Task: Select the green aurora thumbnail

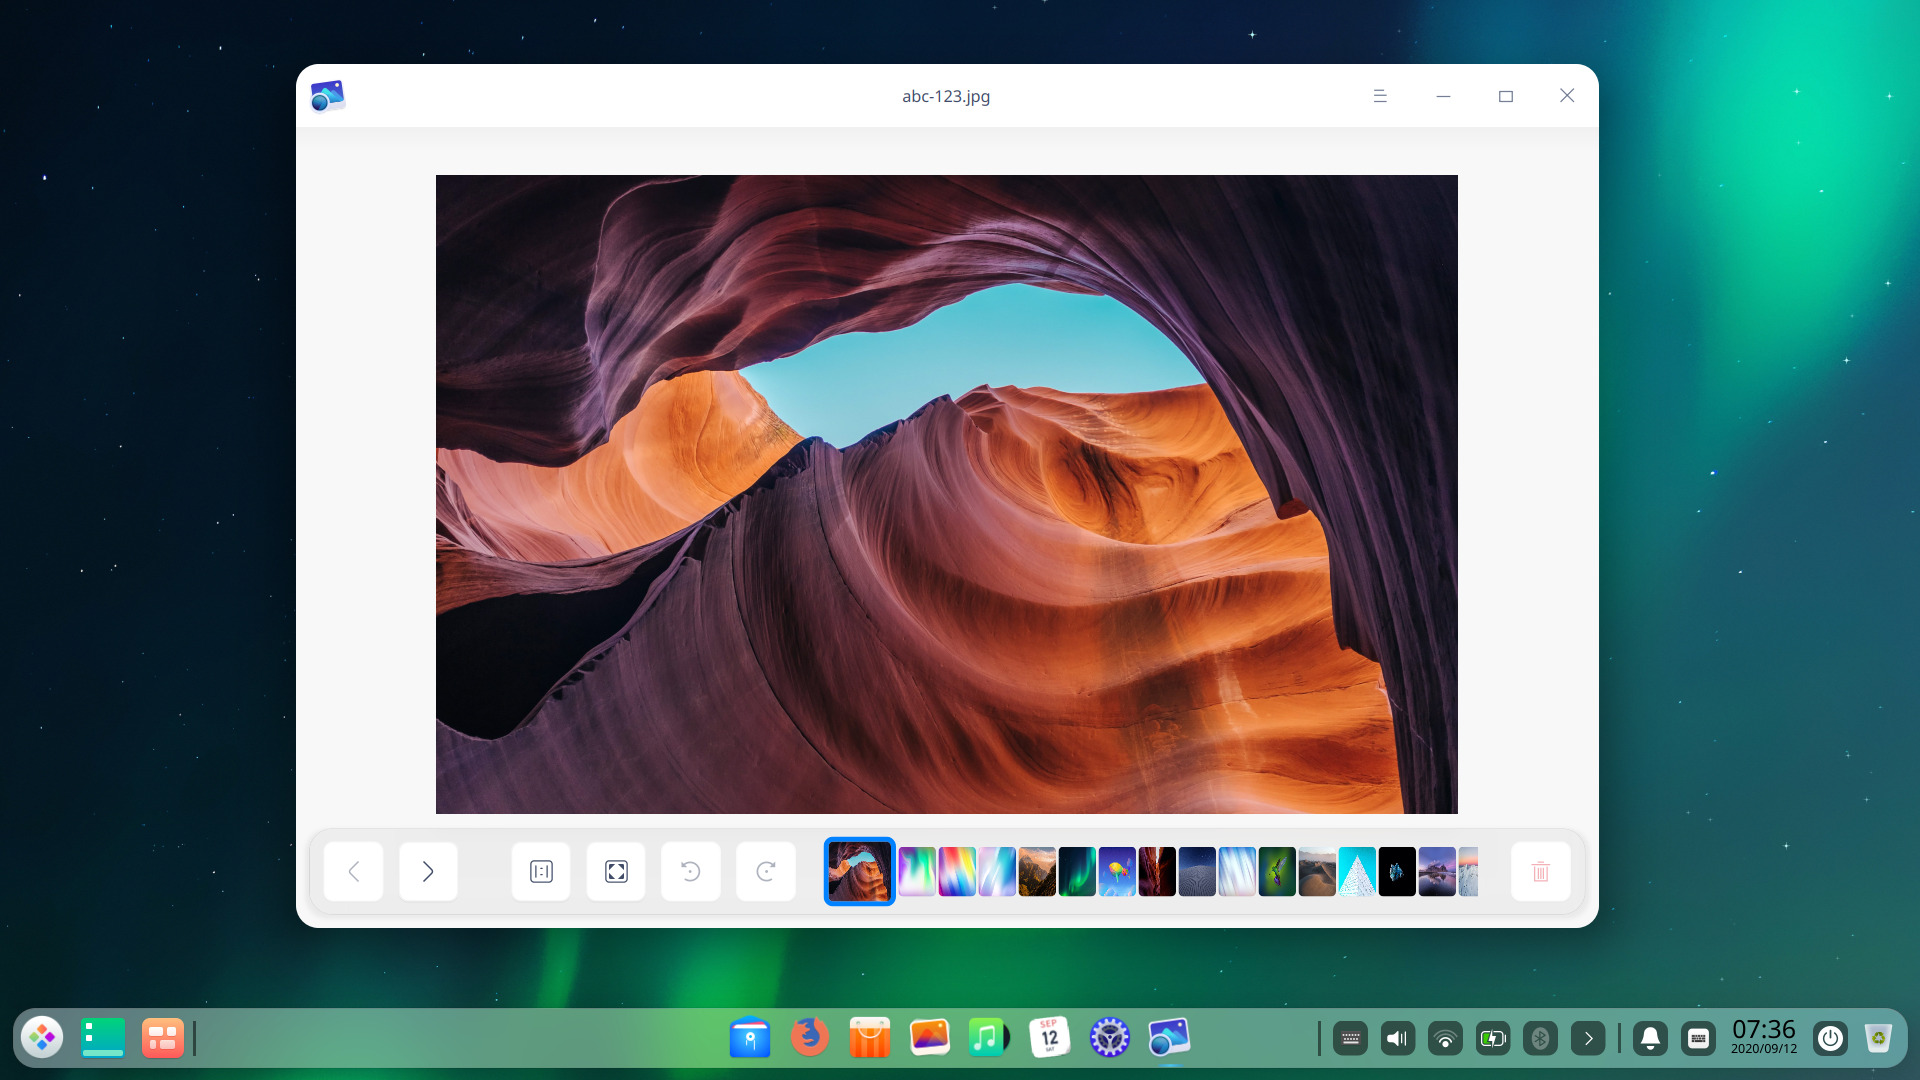Action: pos(1078,871)
